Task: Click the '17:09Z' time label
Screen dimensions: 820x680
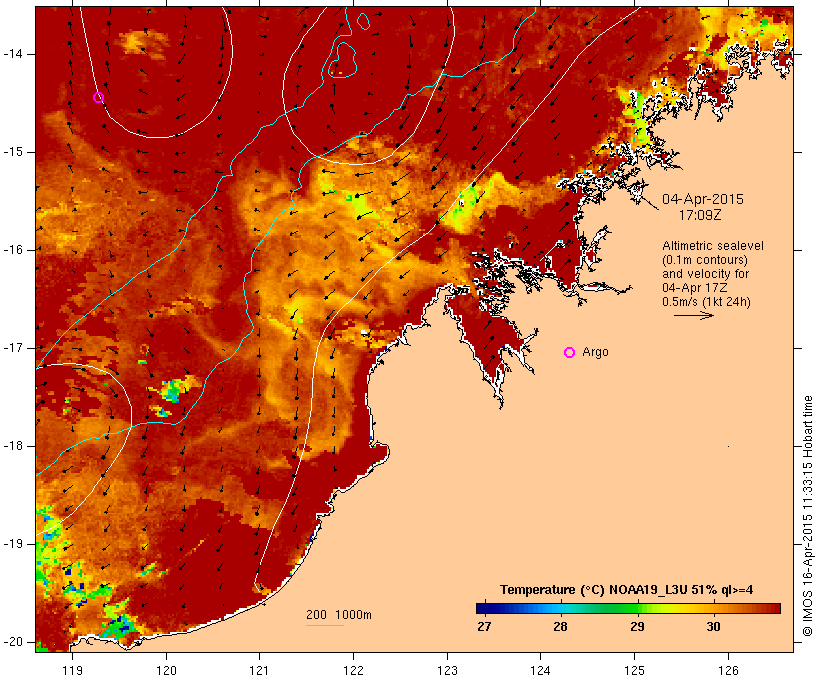Action: [700, 215]
